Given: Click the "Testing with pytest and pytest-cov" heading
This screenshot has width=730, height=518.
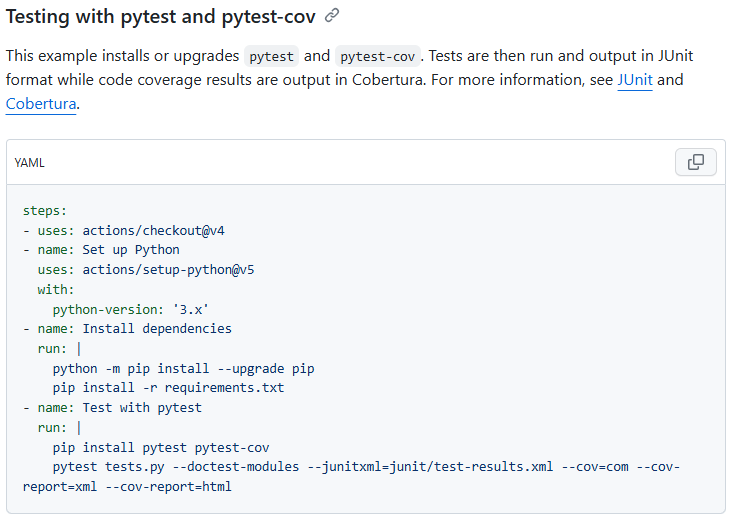Looking at the screenshot, I should (x=161, y=16).
